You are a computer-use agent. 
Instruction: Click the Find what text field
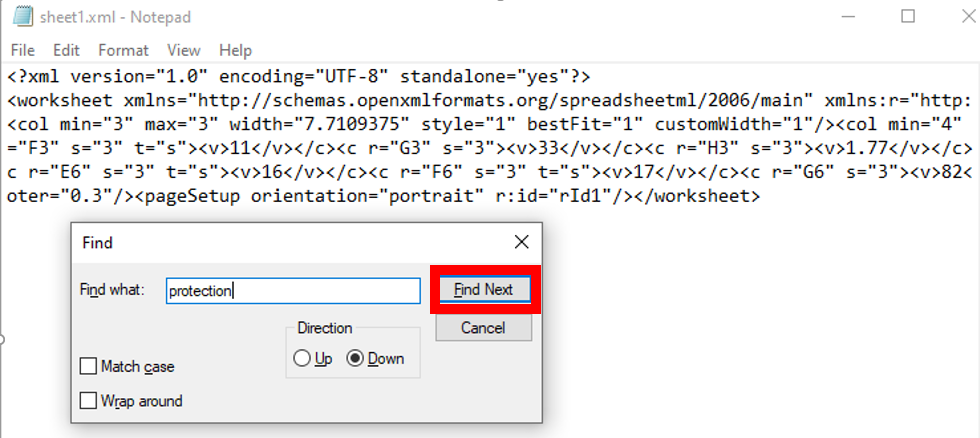[x=293, y=291]
